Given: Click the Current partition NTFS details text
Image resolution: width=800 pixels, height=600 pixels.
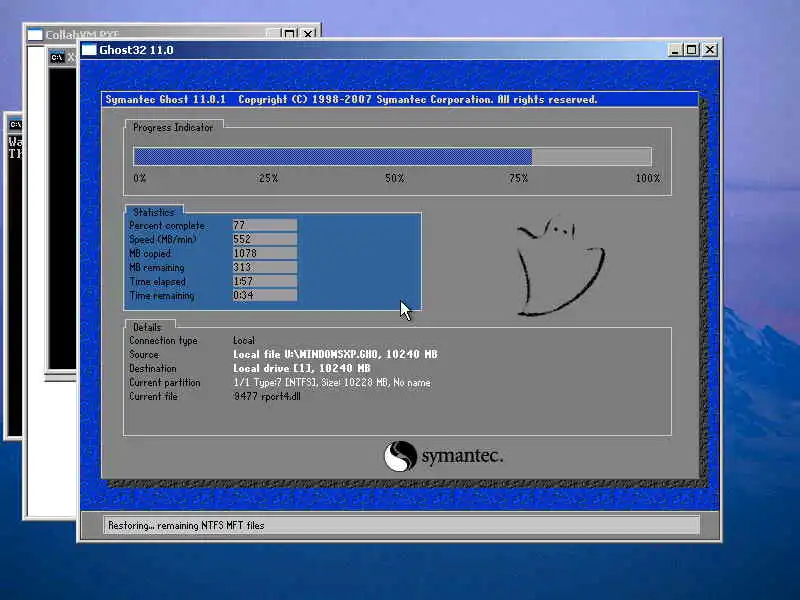Looking at the screenshot, I should click(332, 382).
